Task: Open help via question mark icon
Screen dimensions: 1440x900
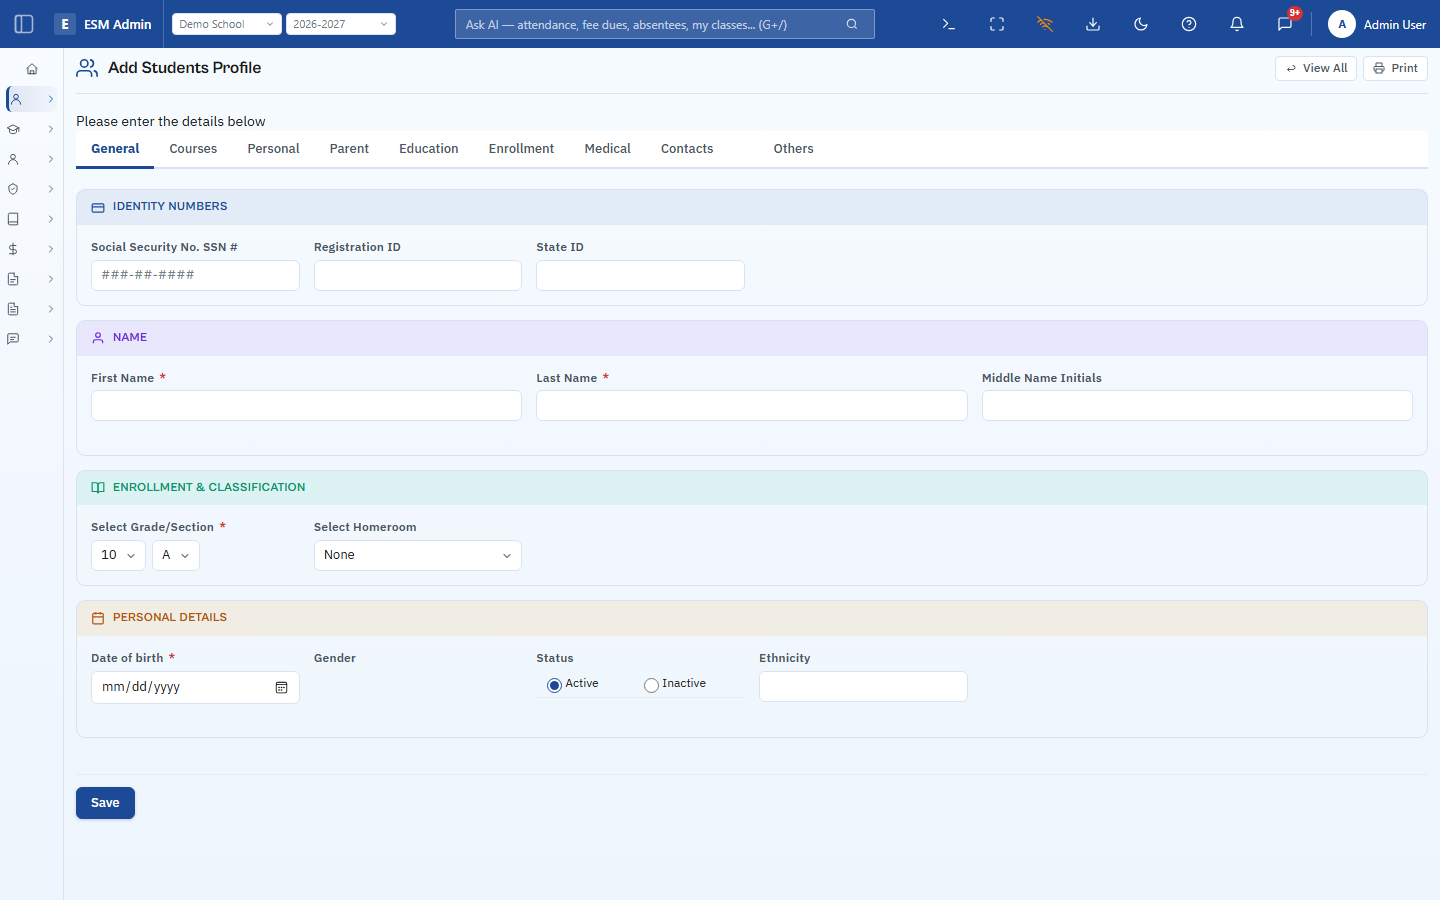Action: pyautogui.click(x=1189, y=24)
